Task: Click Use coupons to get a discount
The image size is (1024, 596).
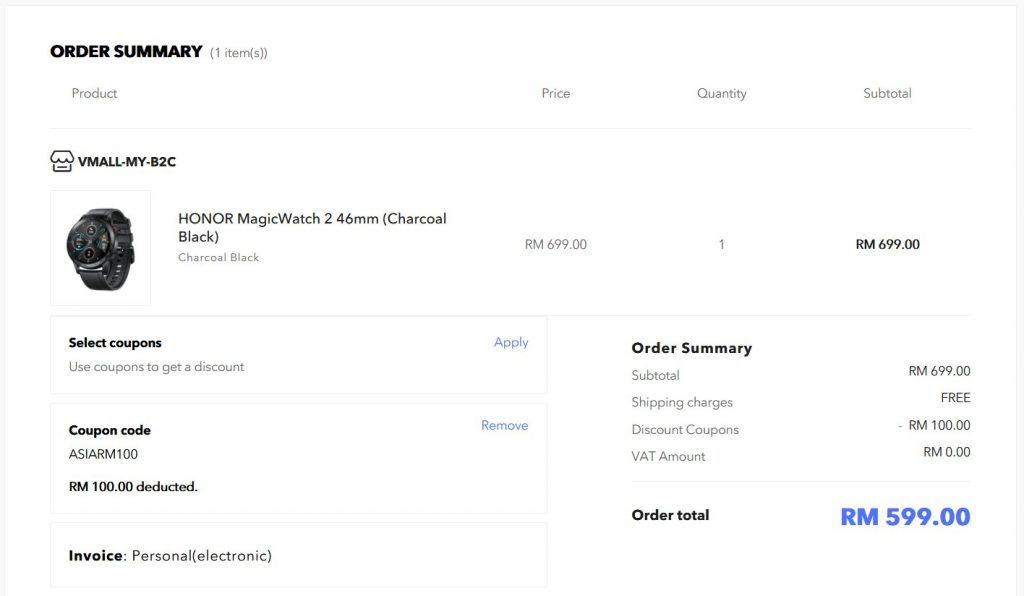Action: point(156,367)
